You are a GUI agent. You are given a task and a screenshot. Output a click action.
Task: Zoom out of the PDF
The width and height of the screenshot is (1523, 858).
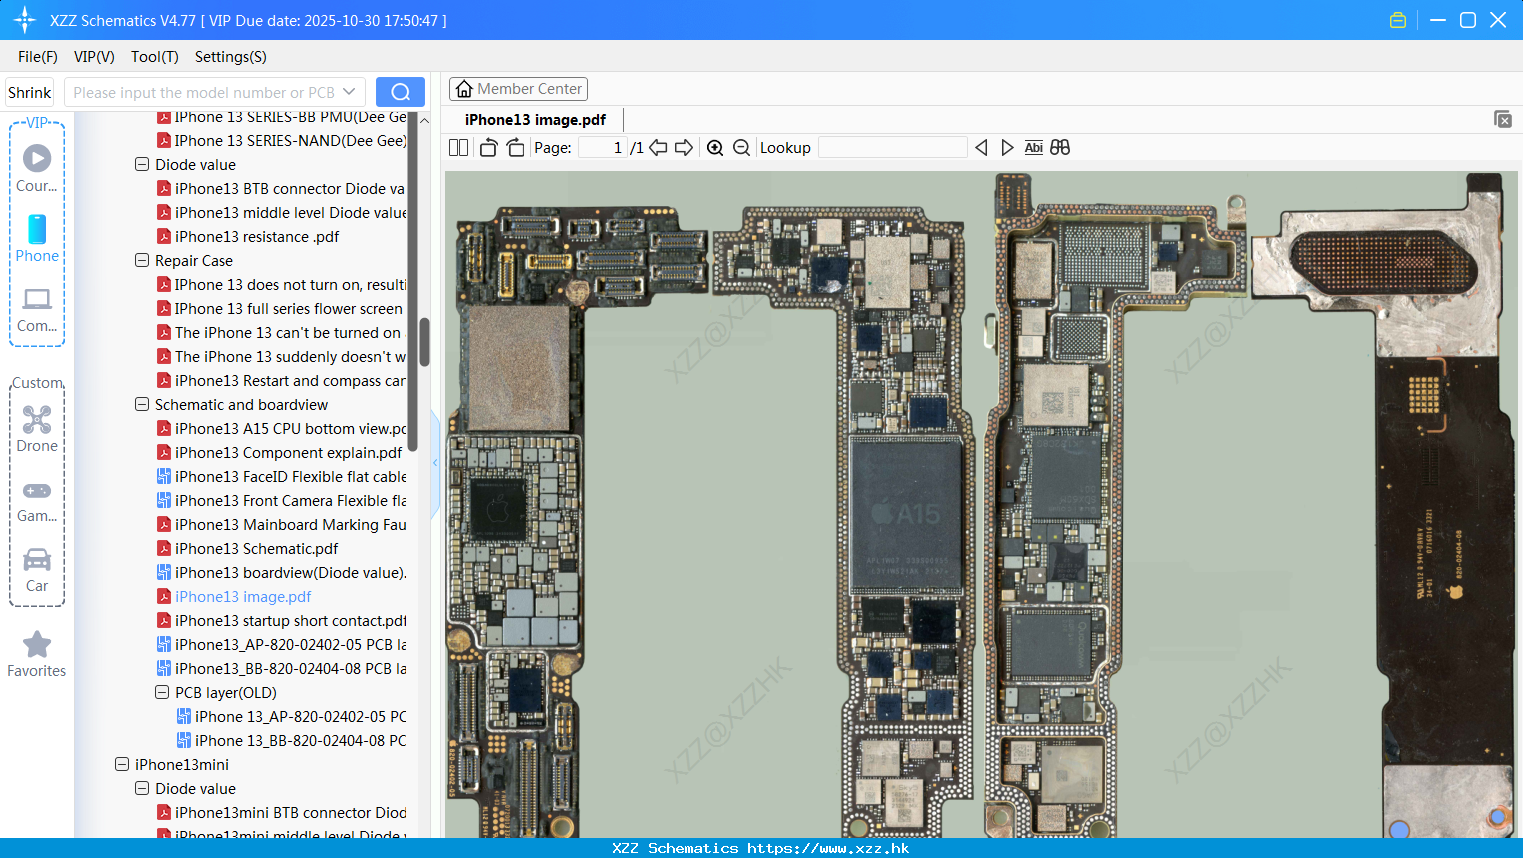741,148
